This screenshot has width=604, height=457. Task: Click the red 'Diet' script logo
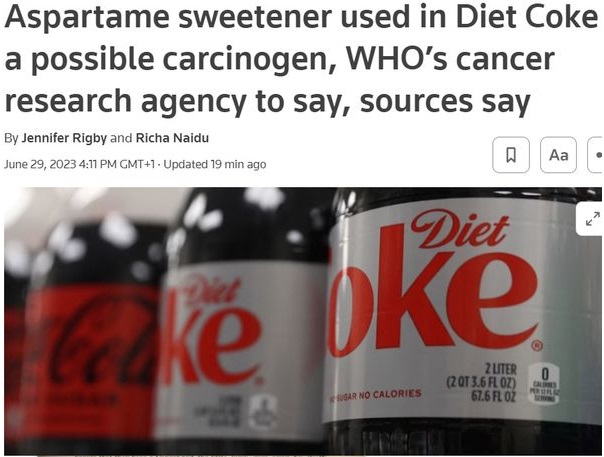click(x=458, y=229)
